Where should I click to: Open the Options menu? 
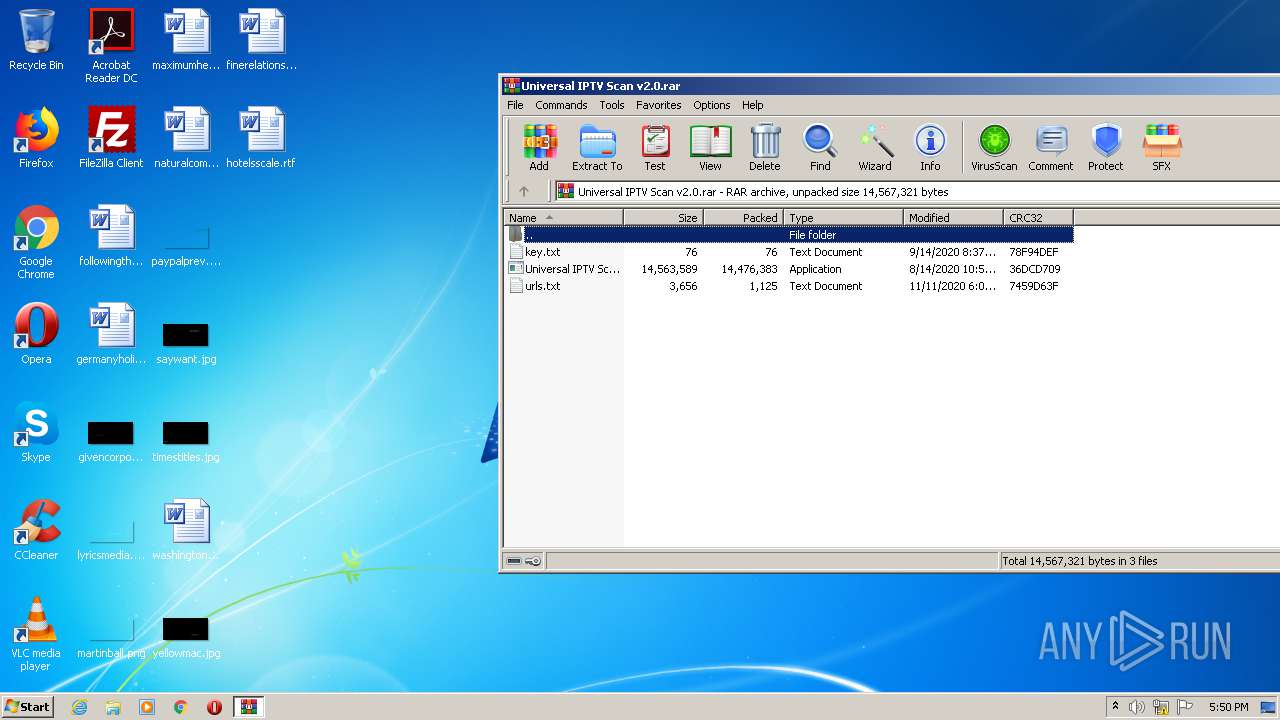click(x=712, y=105)
